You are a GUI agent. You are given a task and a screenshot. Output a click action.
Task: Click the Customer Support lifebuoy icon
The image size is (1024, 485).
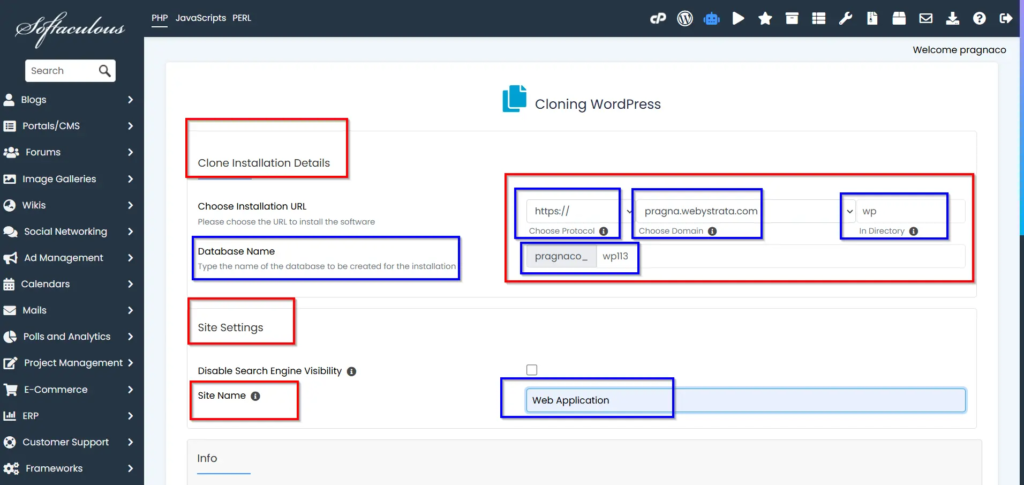pyautogui.click(x=9, y=442)
